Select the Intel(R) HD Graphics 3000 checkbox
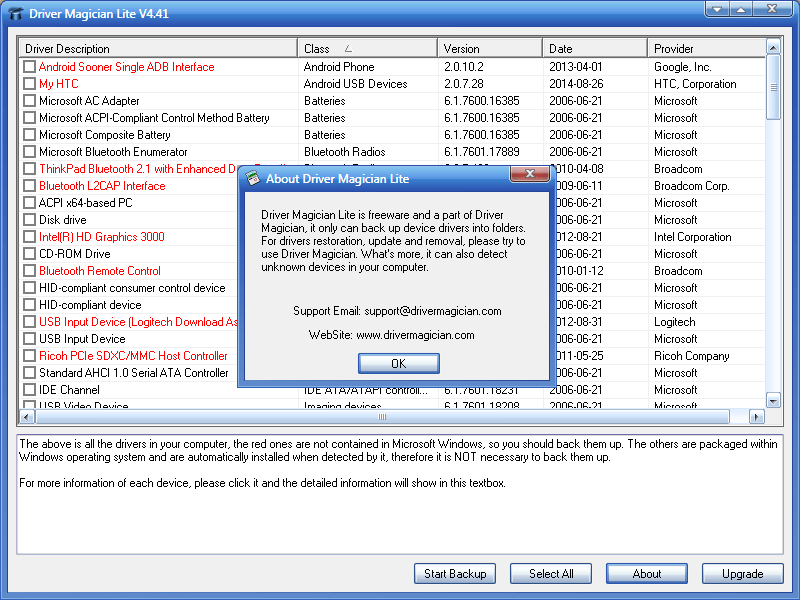 [30, 237]
